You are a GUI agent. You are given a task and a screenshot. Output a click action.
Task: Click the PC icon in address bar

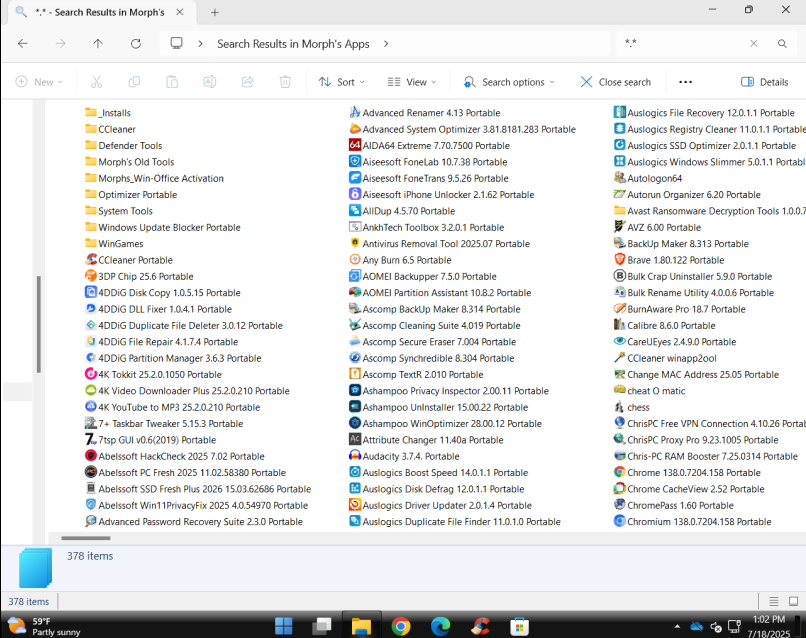point(176,43)
